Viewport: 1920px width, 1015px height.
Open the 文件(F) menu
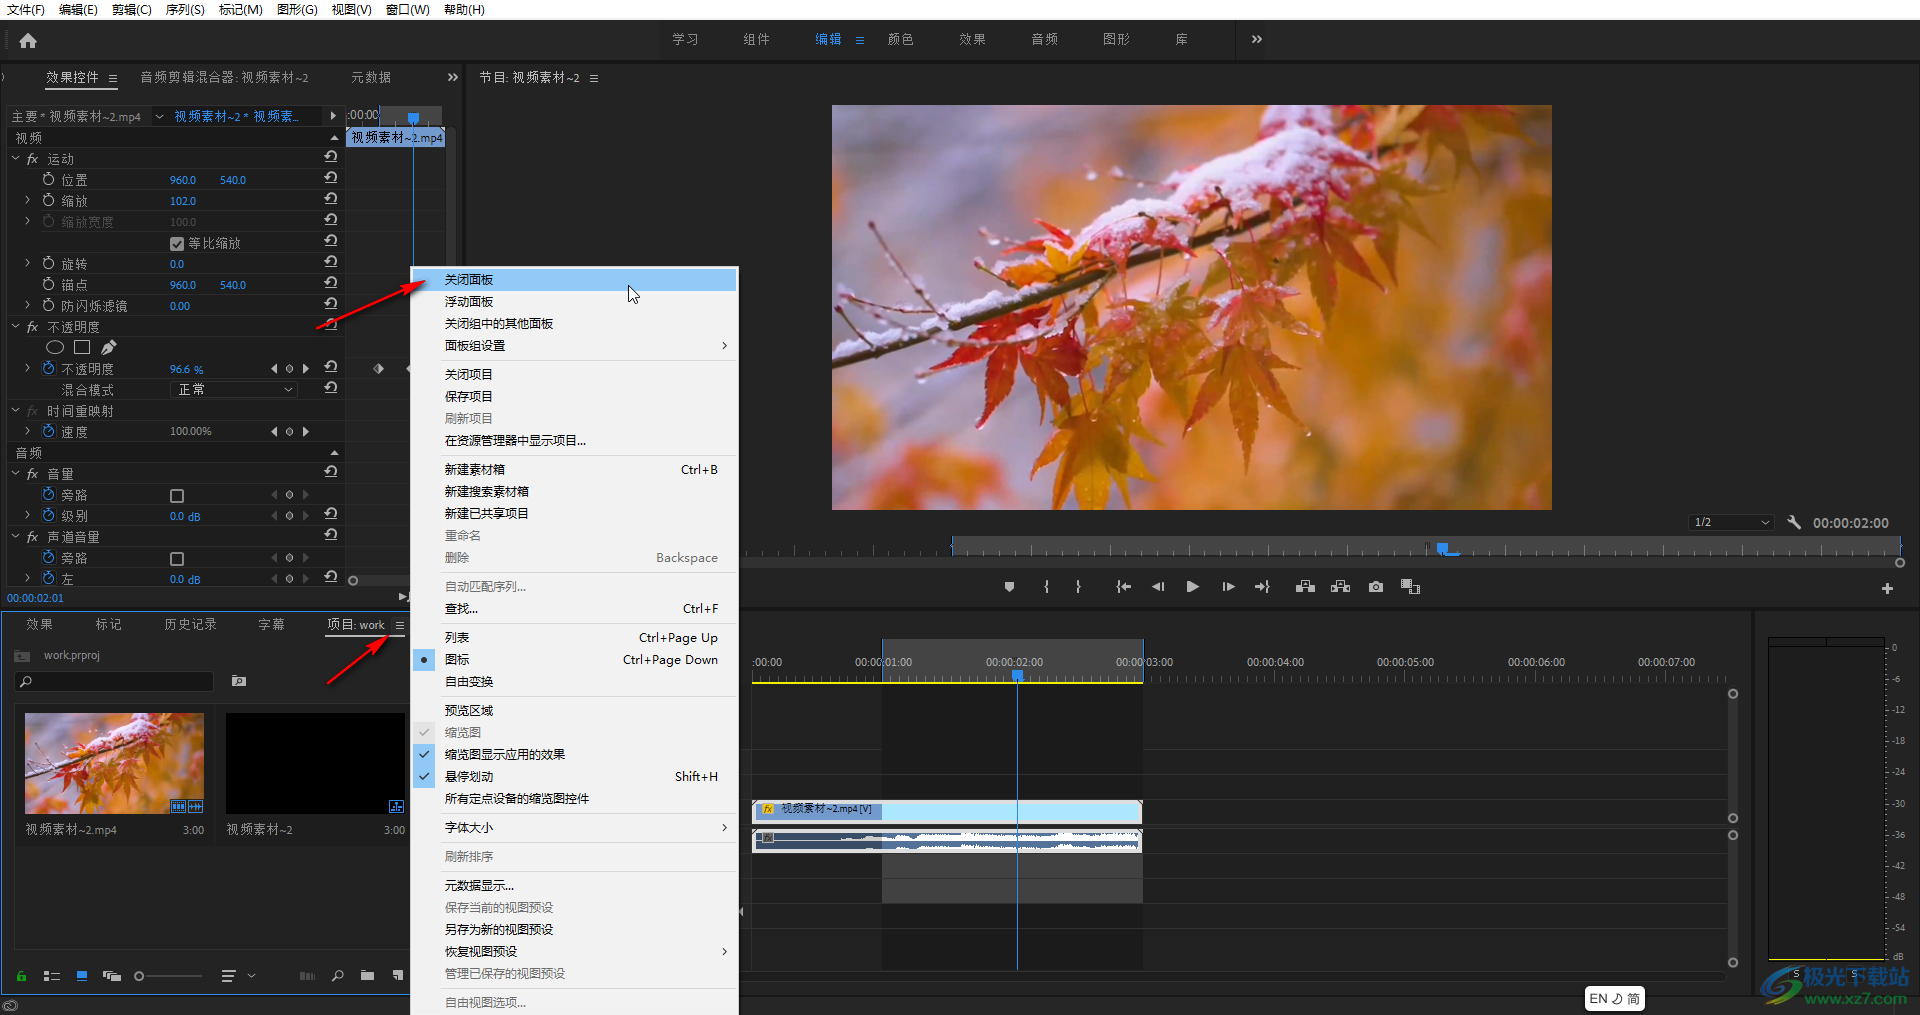pyautogui.click(x=26, y=9)
